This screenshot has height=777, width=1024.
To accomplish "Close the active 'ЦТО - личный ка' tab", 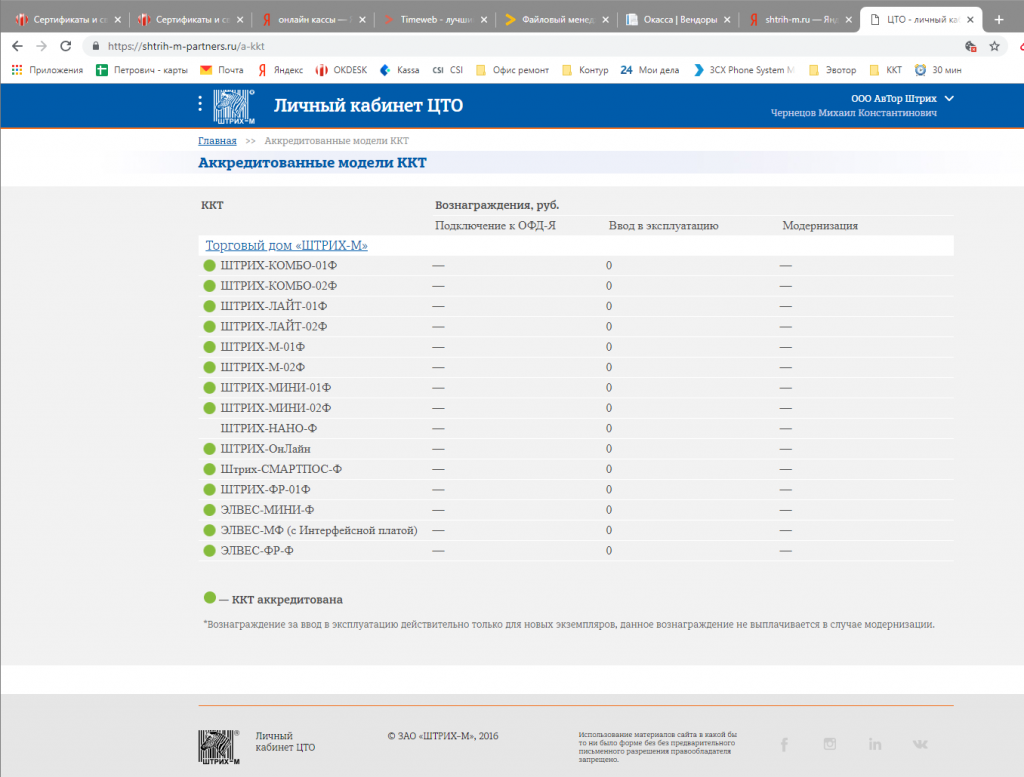I will (x=970, y=20).
